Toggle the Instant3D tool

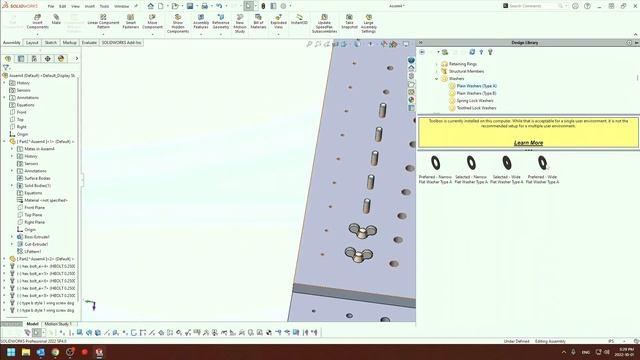pyautogui.click(x=299, y=19)
